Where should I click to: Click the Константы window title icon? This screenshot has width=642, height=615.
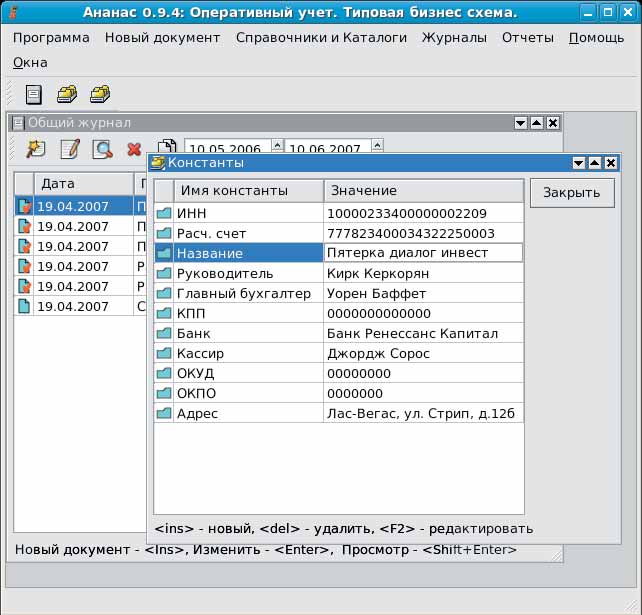pyautogui.click(x=158, y=163)
